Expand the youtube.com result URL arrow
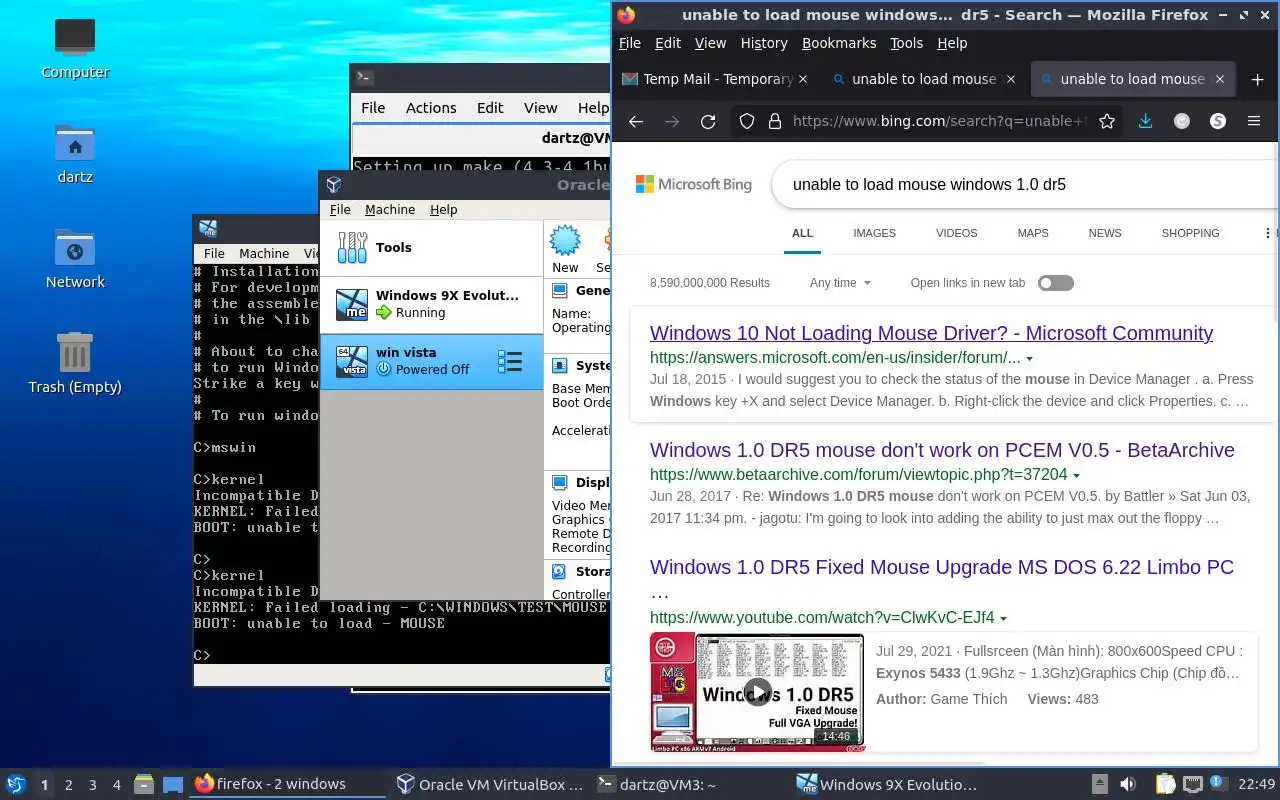The image size is (1280, 800). [1003, 618]
